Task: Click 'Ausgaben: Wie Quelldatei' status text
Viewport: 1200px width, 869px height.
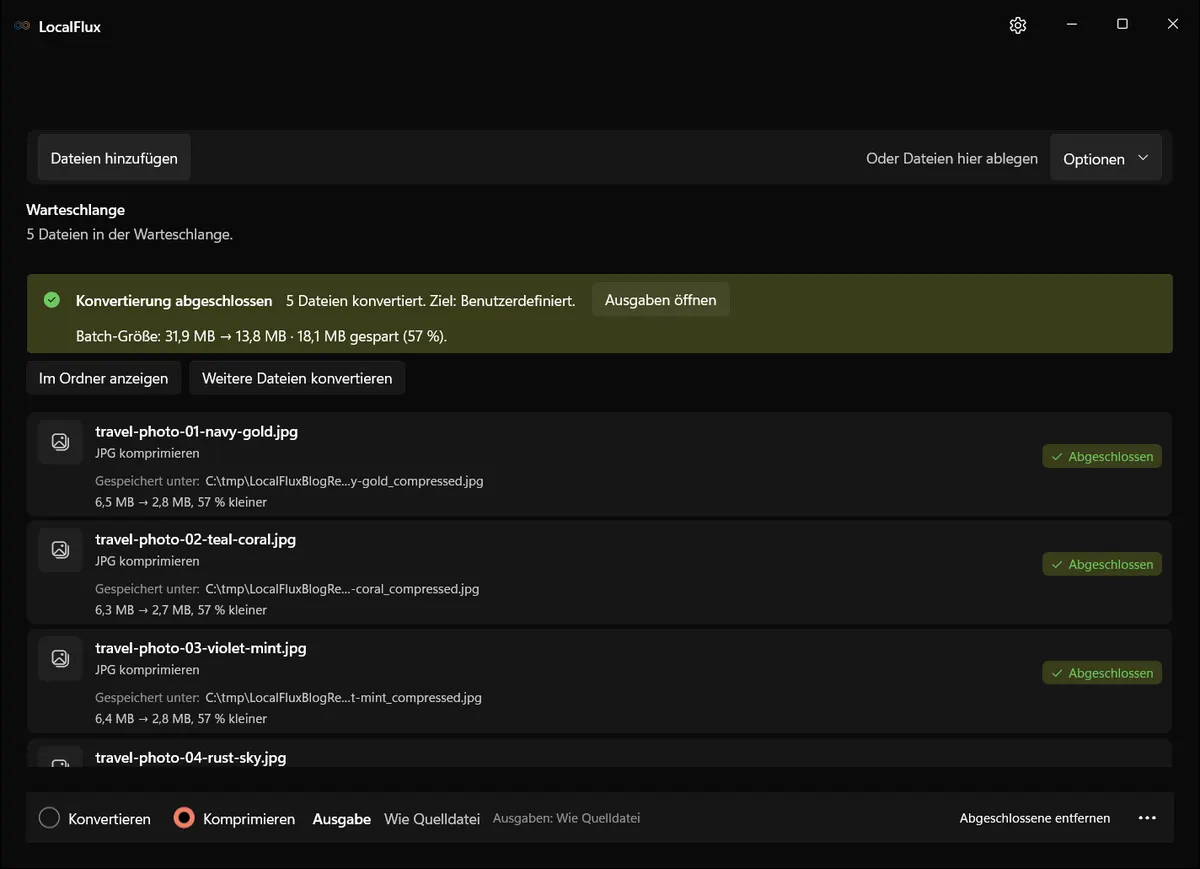Action: tap(566, 818)
